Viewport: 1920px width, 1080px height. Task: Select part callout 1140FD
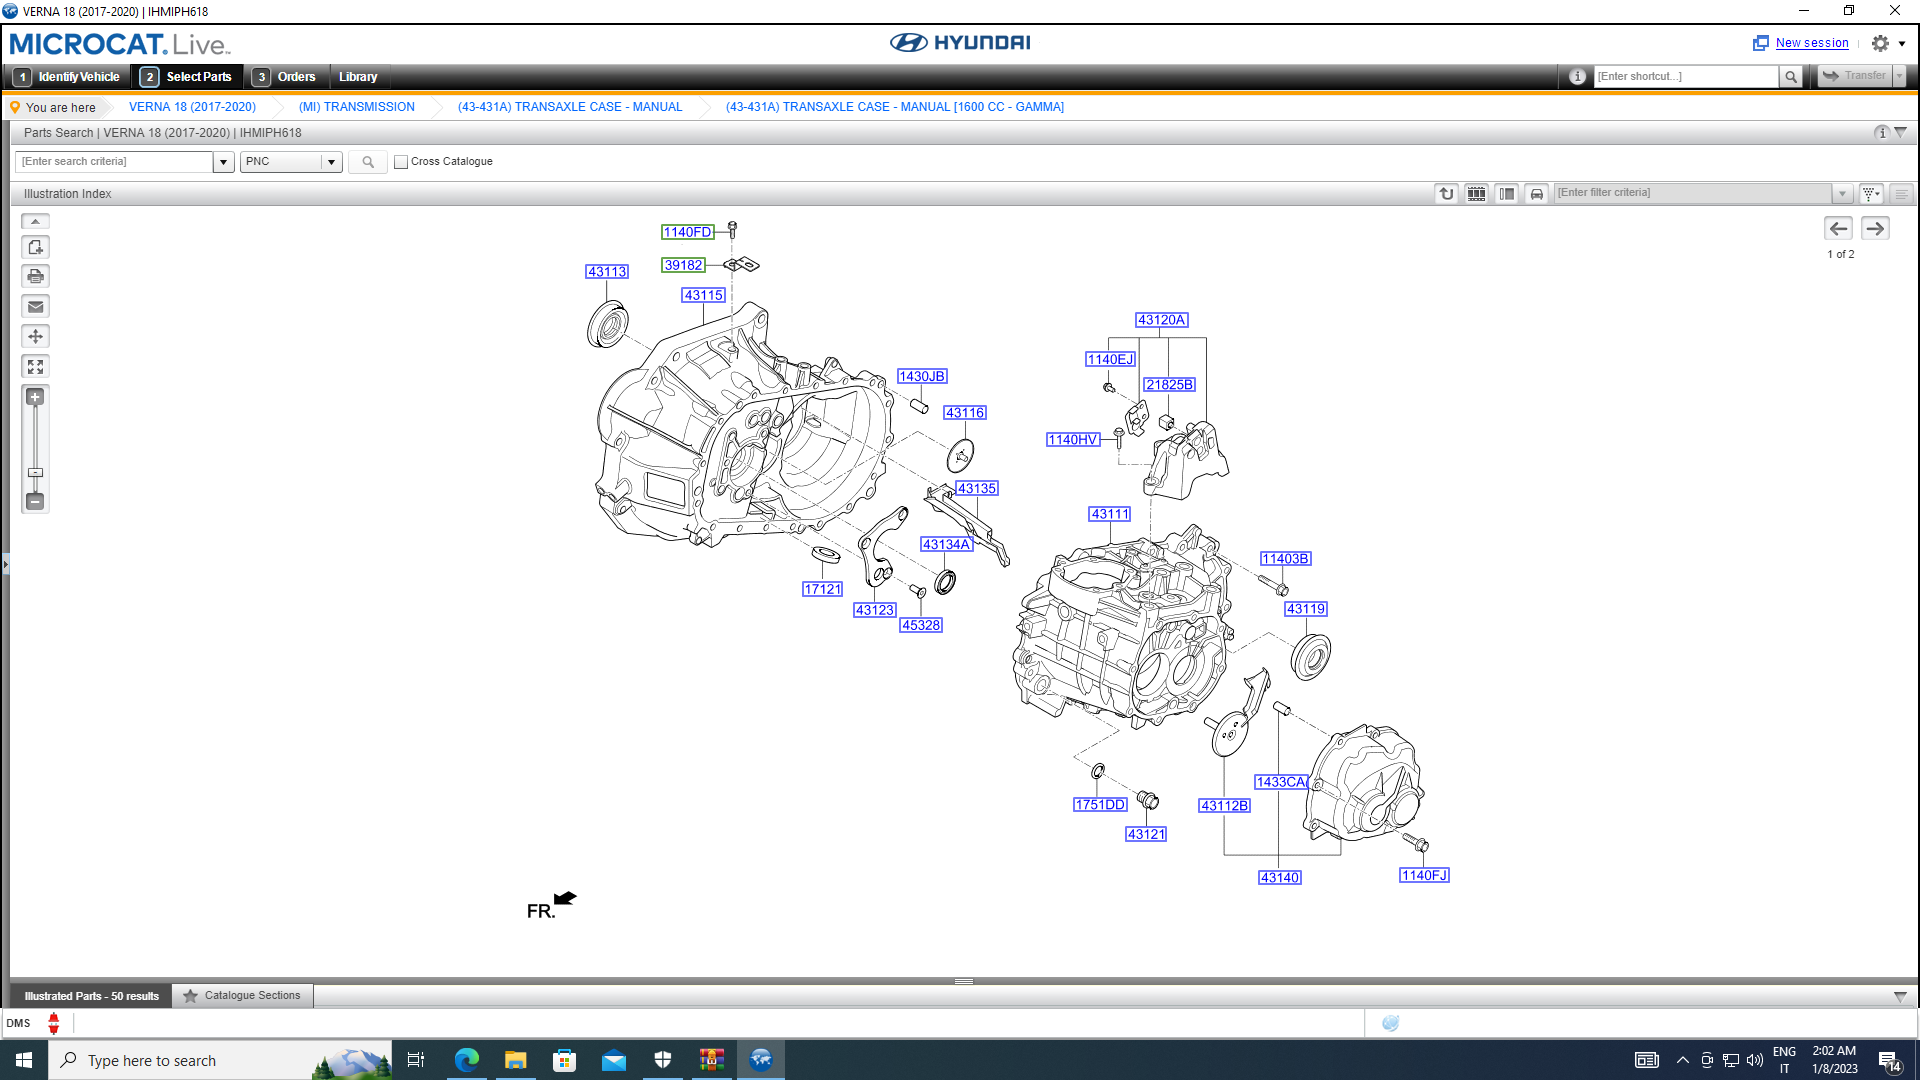[687, 232]
